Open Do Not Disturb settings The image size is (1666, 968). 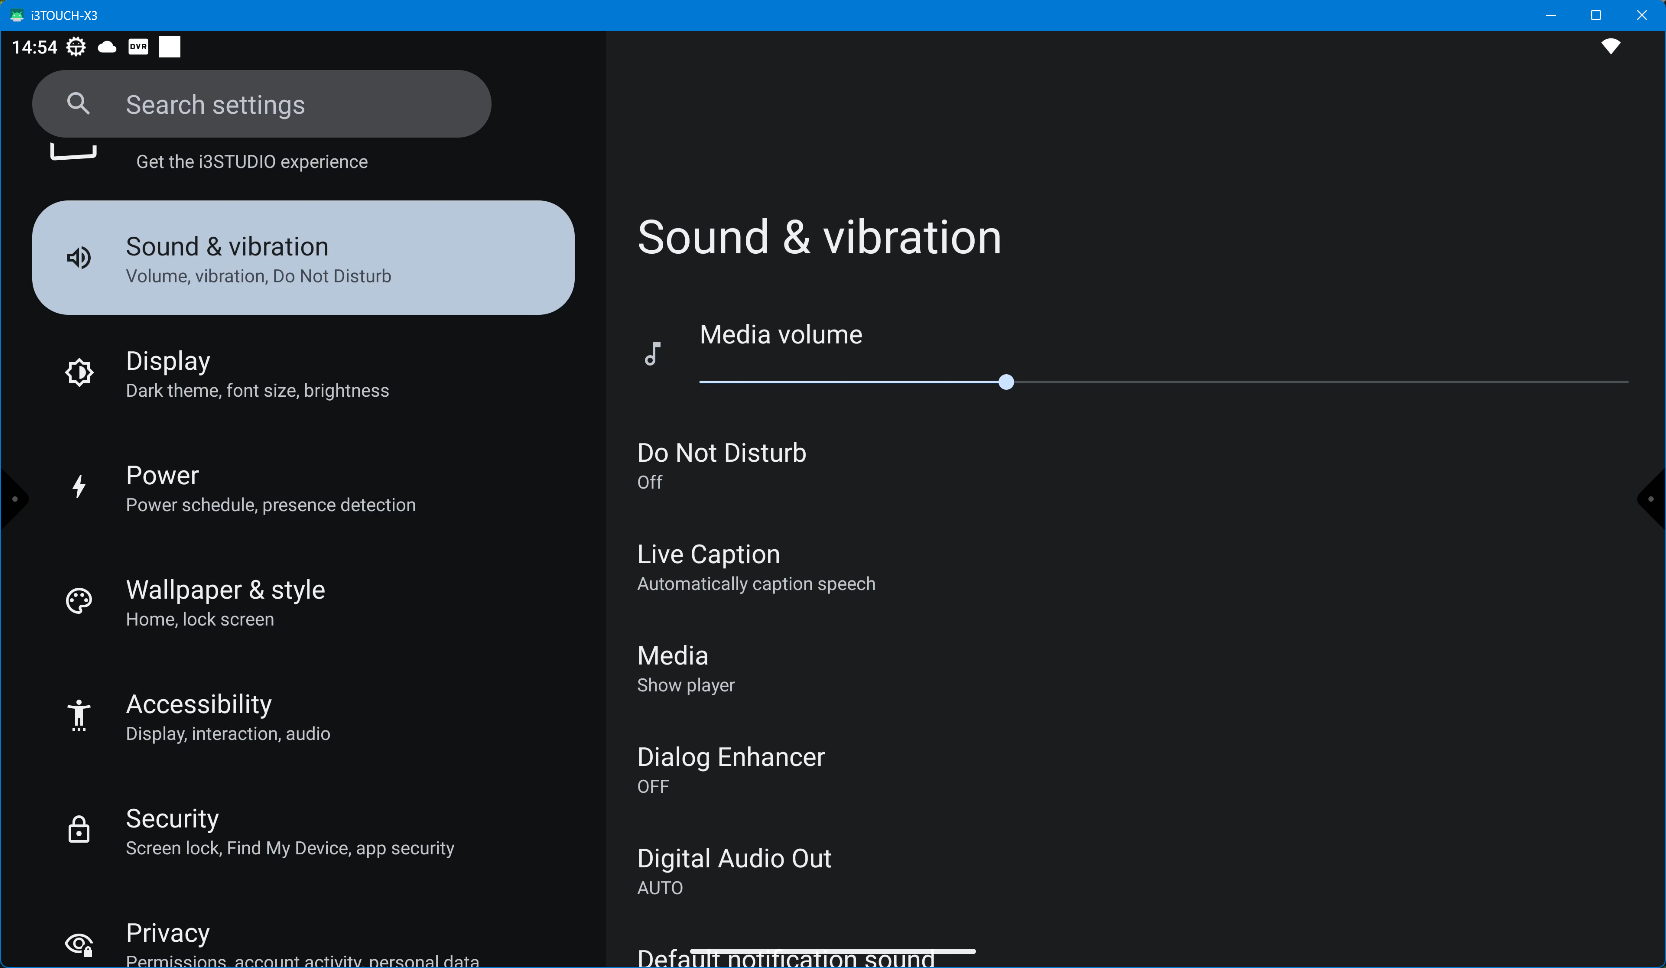tap(721, 466)
